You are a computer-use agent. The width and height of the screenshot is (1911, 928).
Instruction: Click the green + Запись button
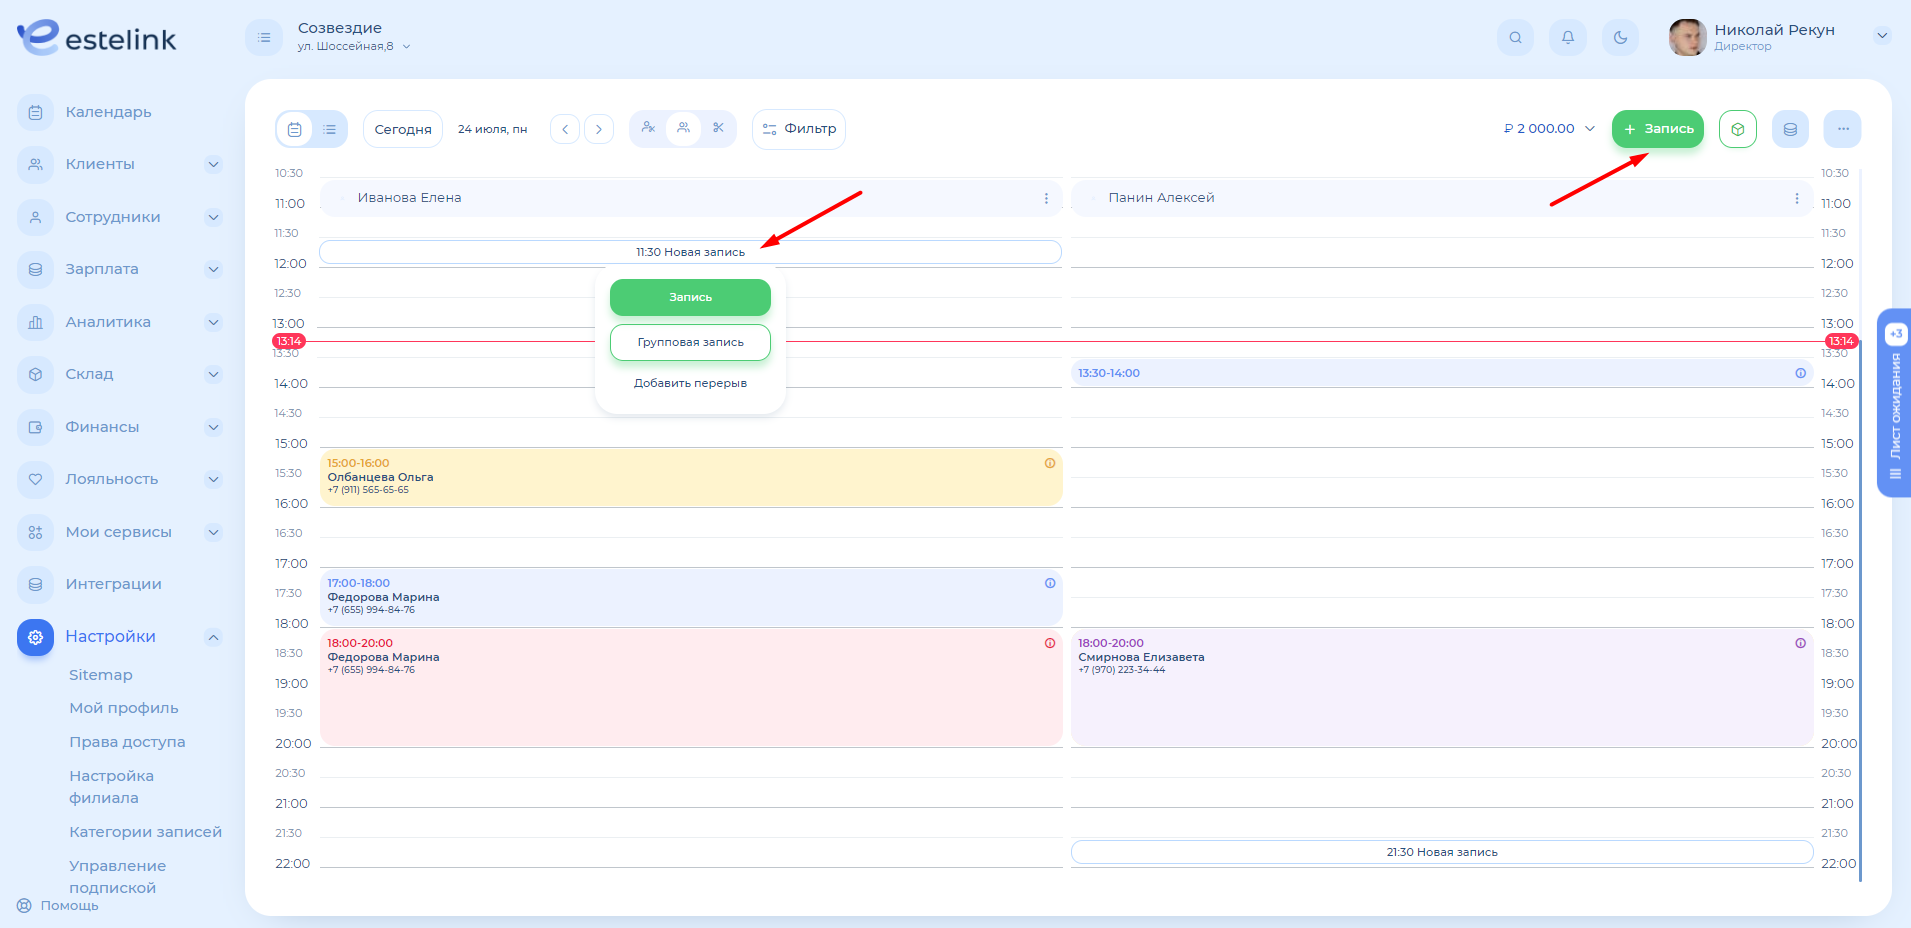click(1657, 129)
